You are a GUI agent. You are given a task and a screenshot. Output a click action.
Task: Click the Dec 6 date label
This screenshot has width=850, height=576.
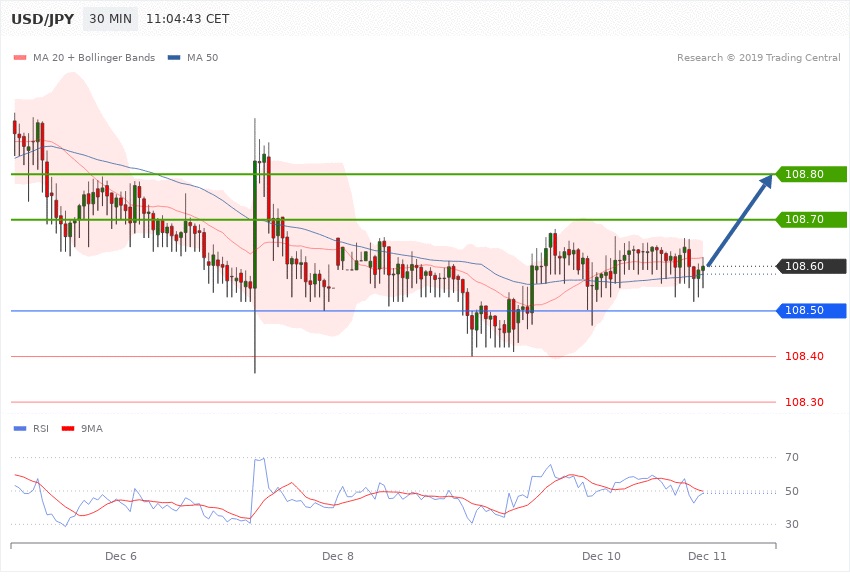[121, 555]
